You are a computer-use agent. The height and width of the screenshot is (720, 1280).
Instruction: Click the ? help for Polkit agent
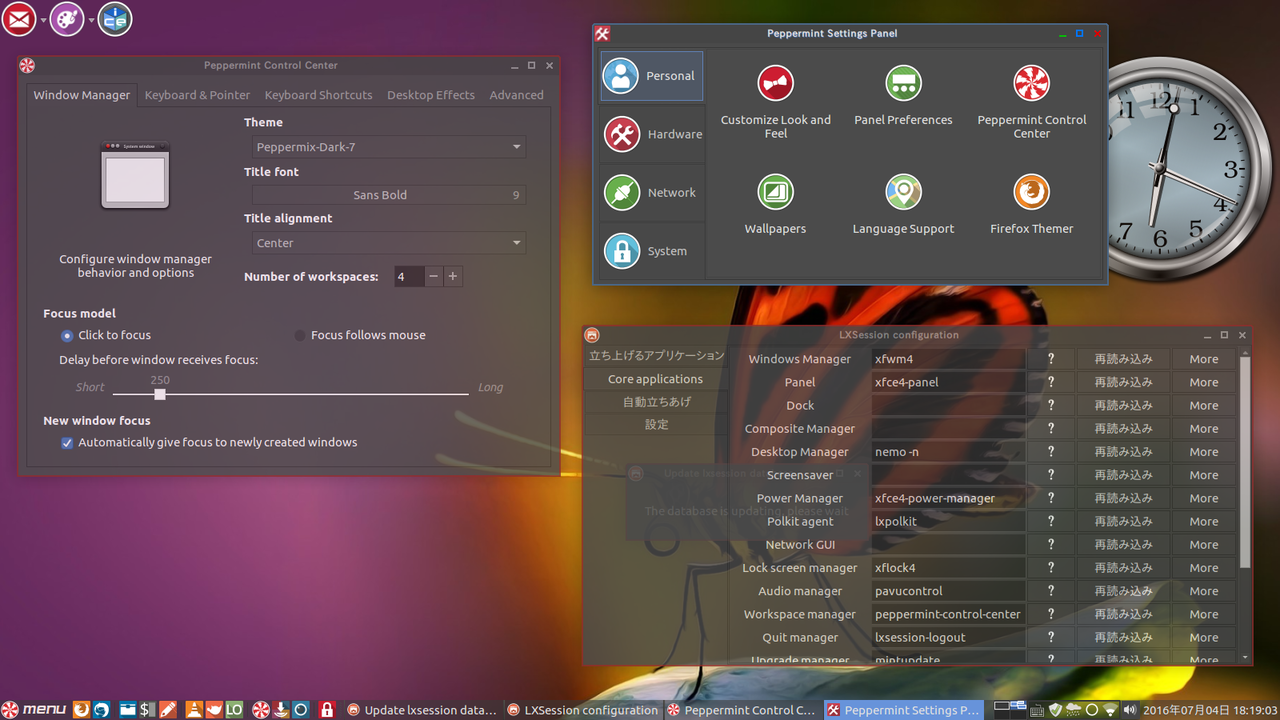1051,521
